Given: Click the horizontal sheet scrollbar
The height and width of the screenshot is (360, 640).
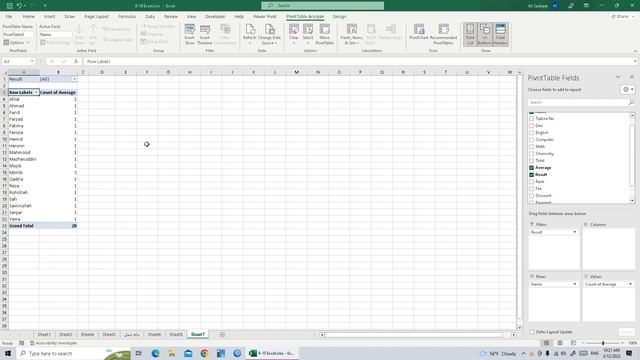Looking at the screenshot, I should pos(414,335).
